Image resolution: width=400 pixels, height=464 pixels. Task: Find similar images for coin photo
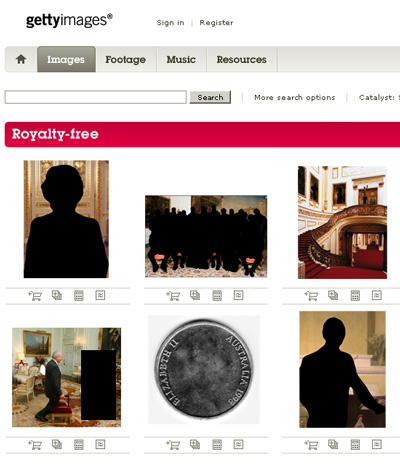[x=238, y=444]
